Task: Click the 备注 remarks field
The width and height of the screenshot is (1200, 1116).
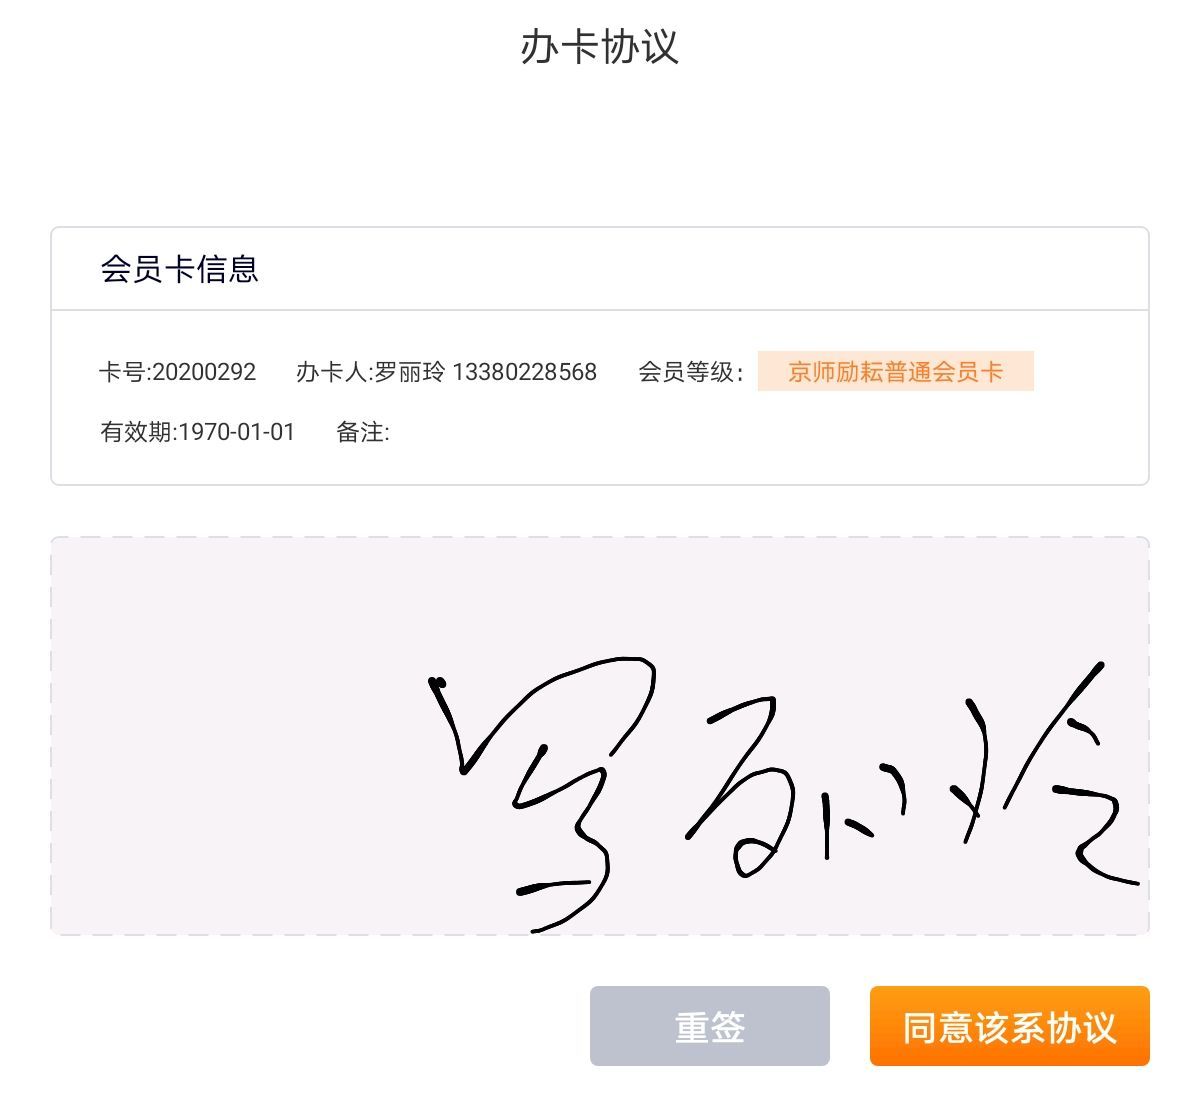Action: click(363, 432)
